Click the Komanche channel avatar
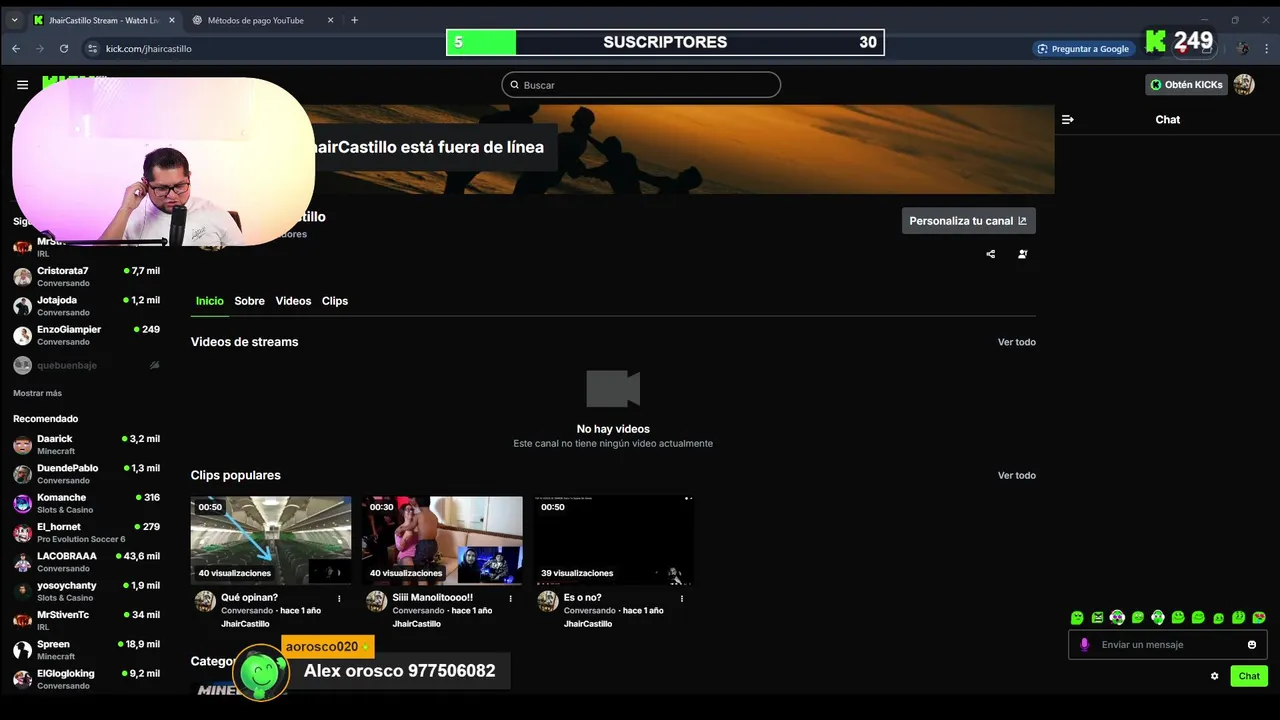Viewport: 1280px width, 720px height. pos(22,504)
